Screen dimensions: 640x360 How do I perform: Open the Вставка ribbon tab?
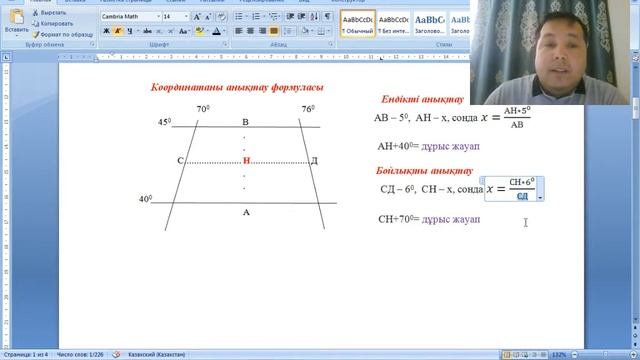tap(75, 2)
